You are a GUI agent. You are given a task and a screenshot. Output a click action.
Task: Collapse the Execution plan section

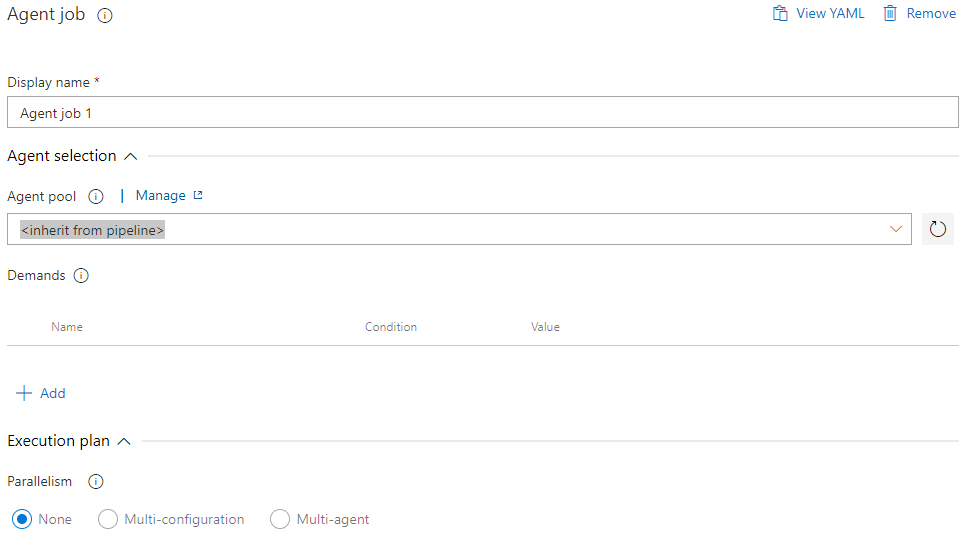(x=124, y=441)
